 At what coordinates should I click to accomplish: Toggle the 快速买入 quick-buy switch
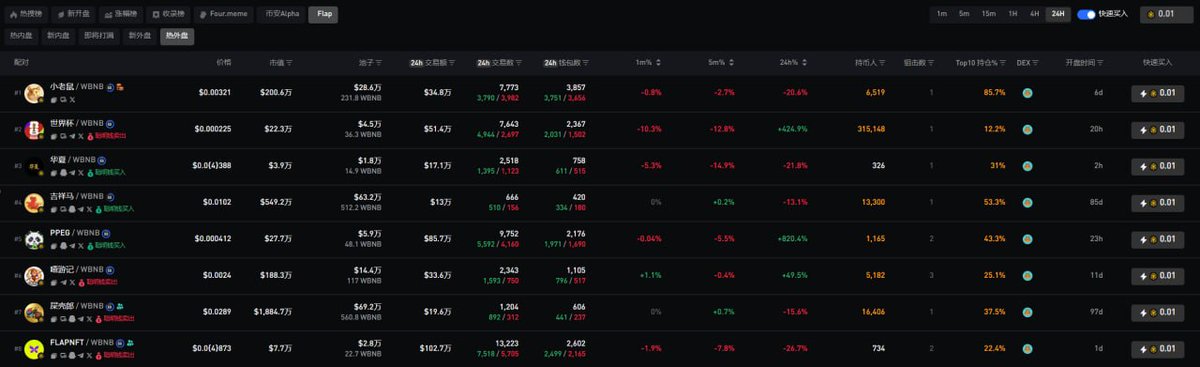1086,14
